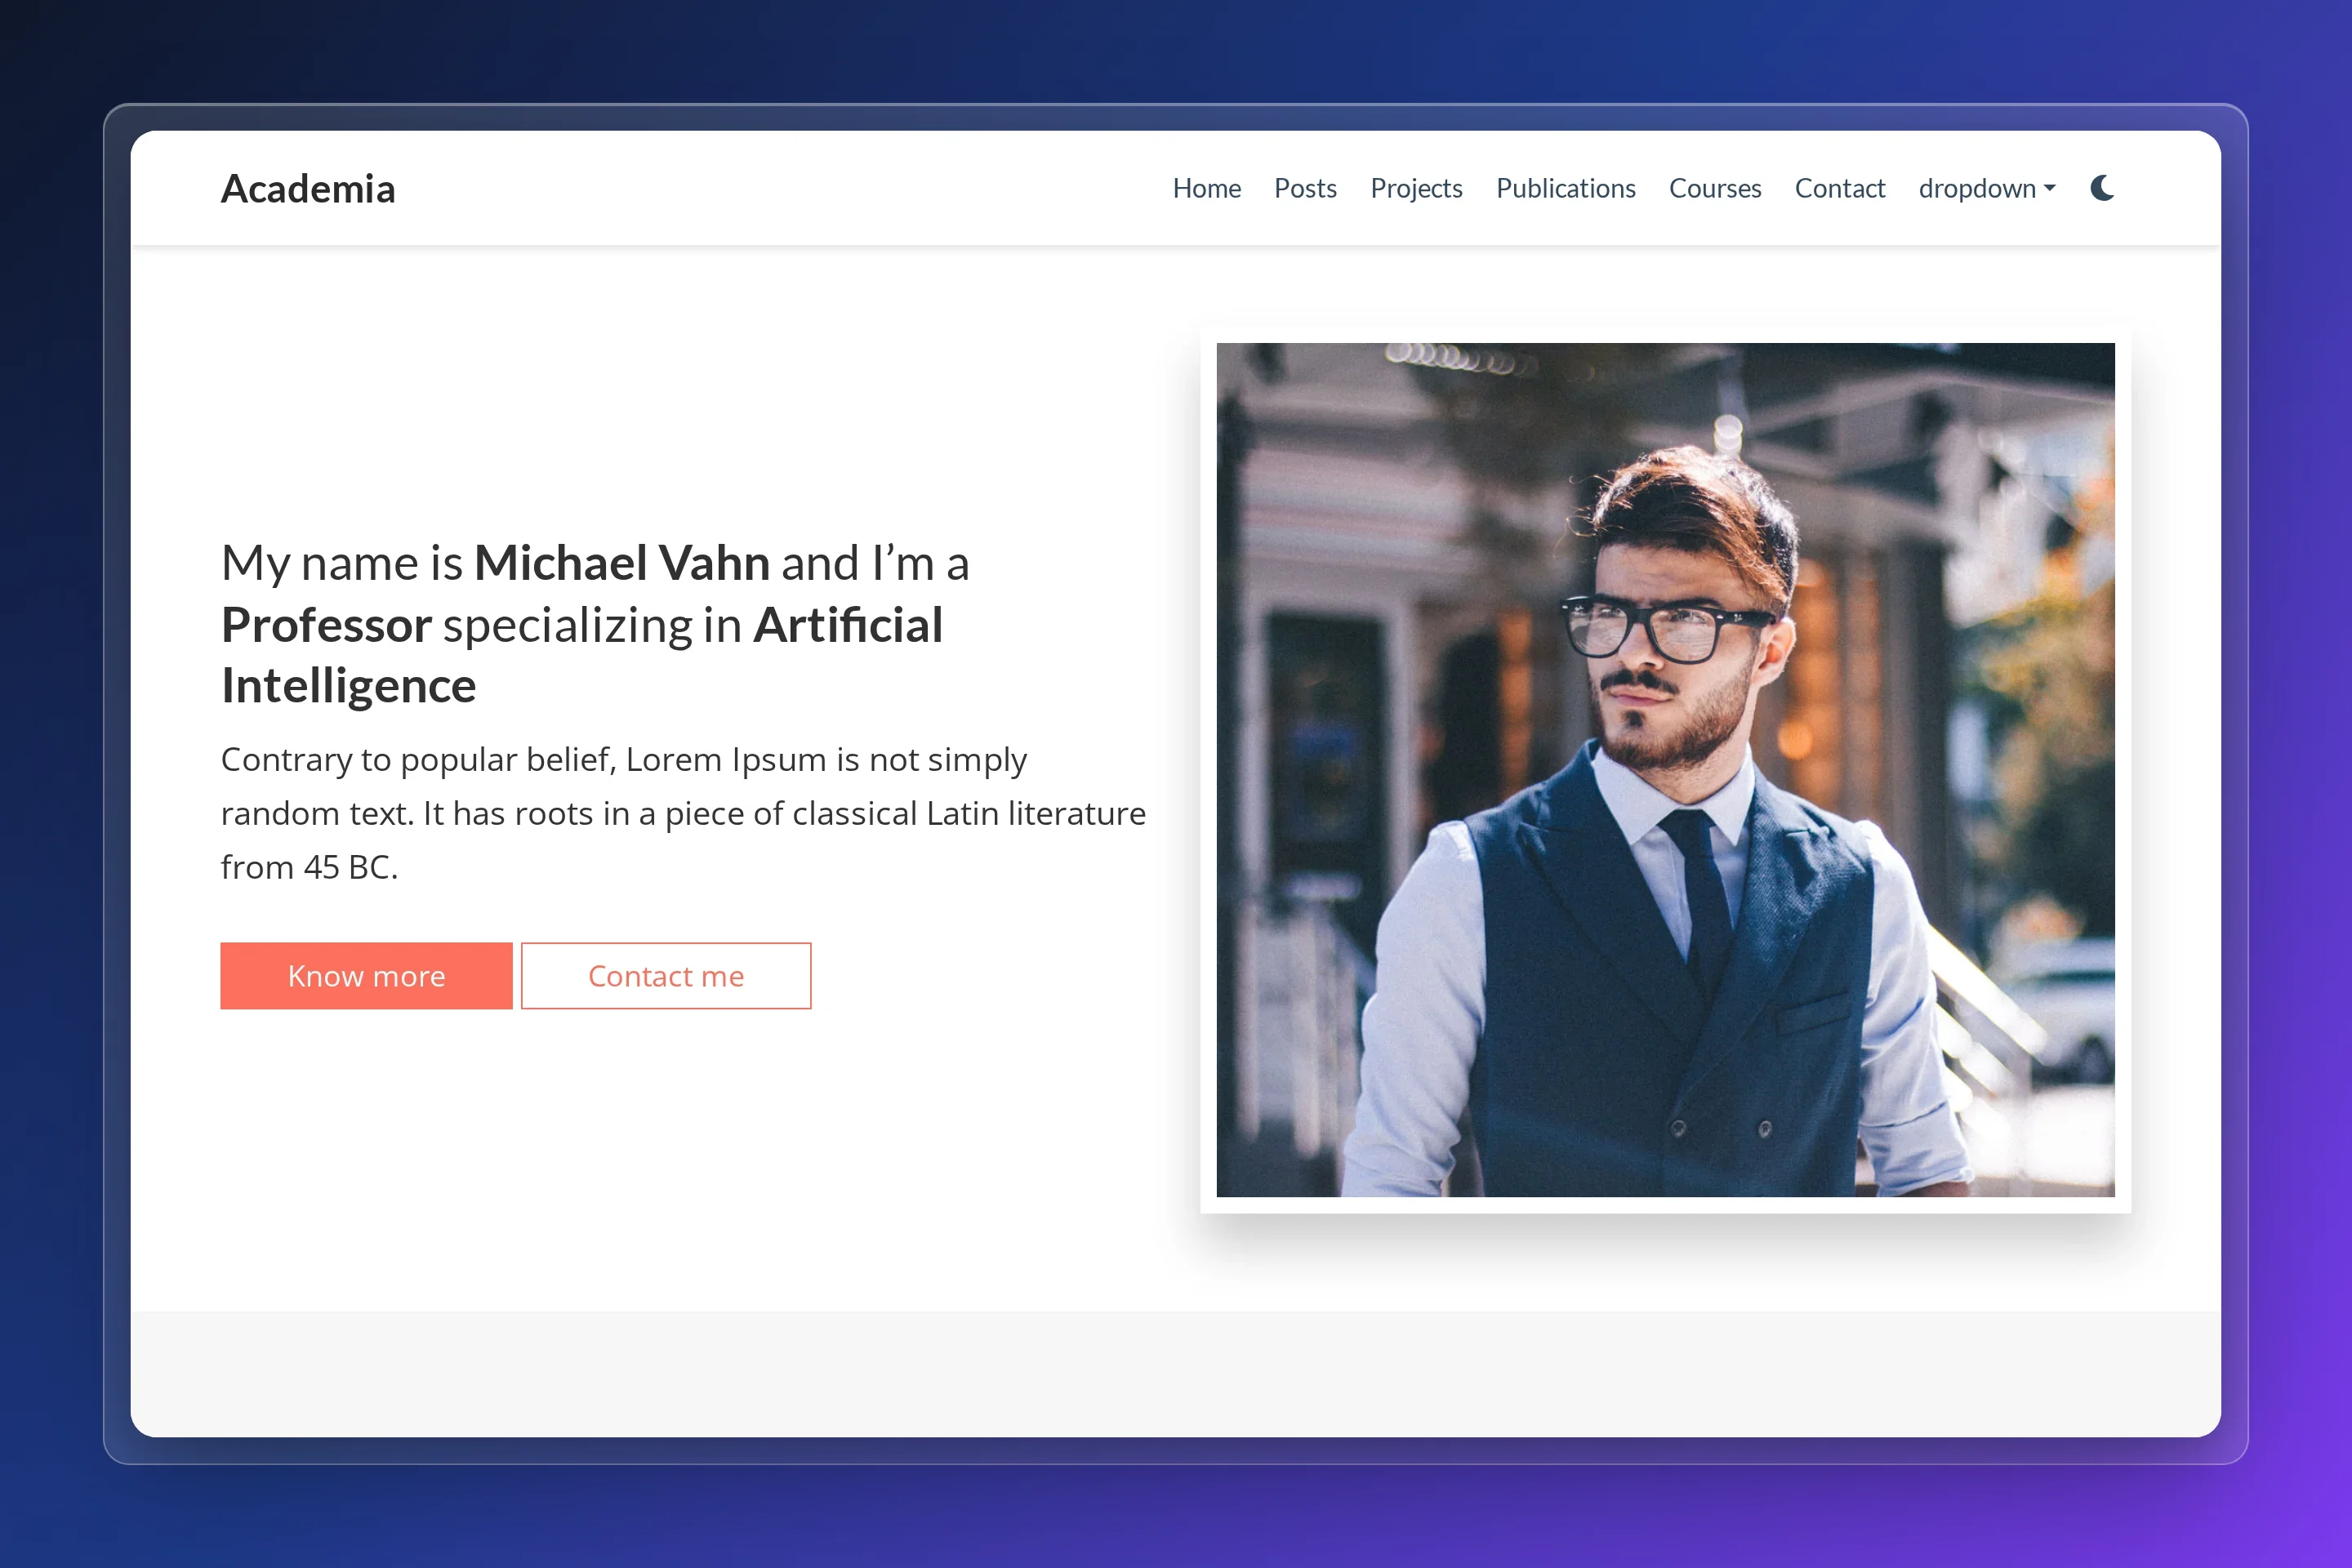Select the "Michael Vahn" headline text
The image size is (2352, 1568).
tap(621, 562)
